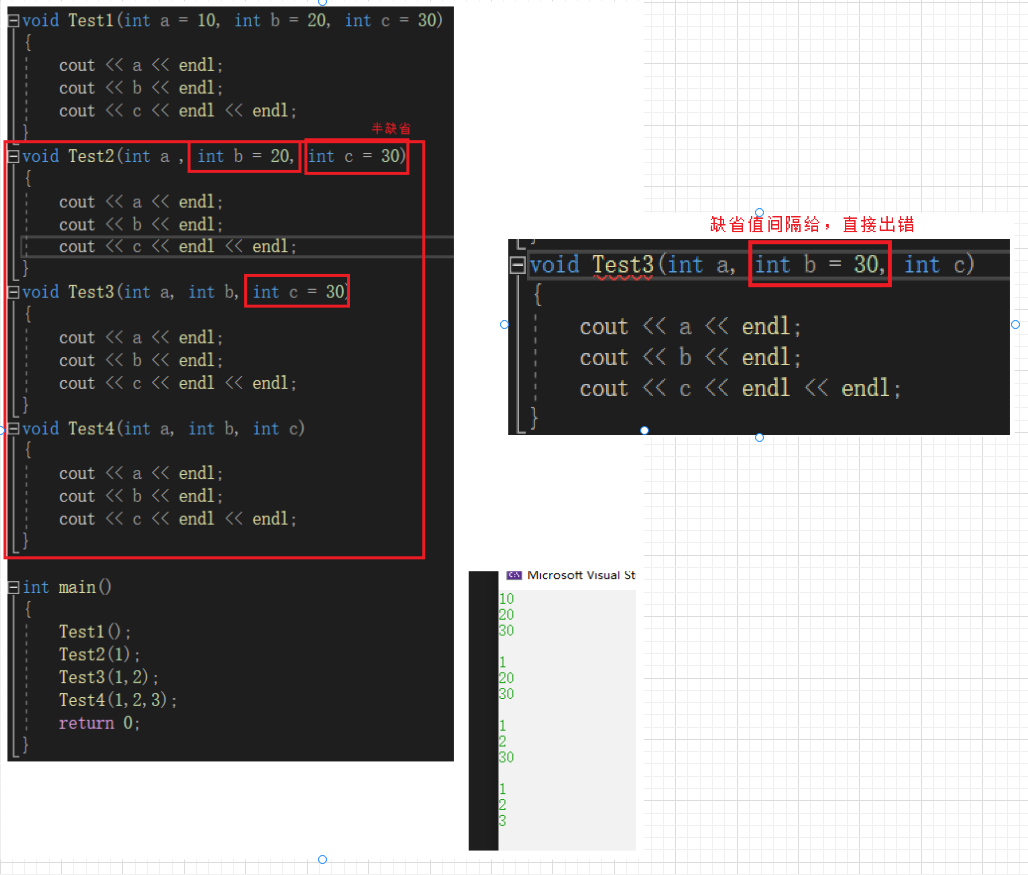The height and width of the screenshot is (875, 1028).
Task: Click 'cout << a << endl;' inside Test1
Action: 141,66
